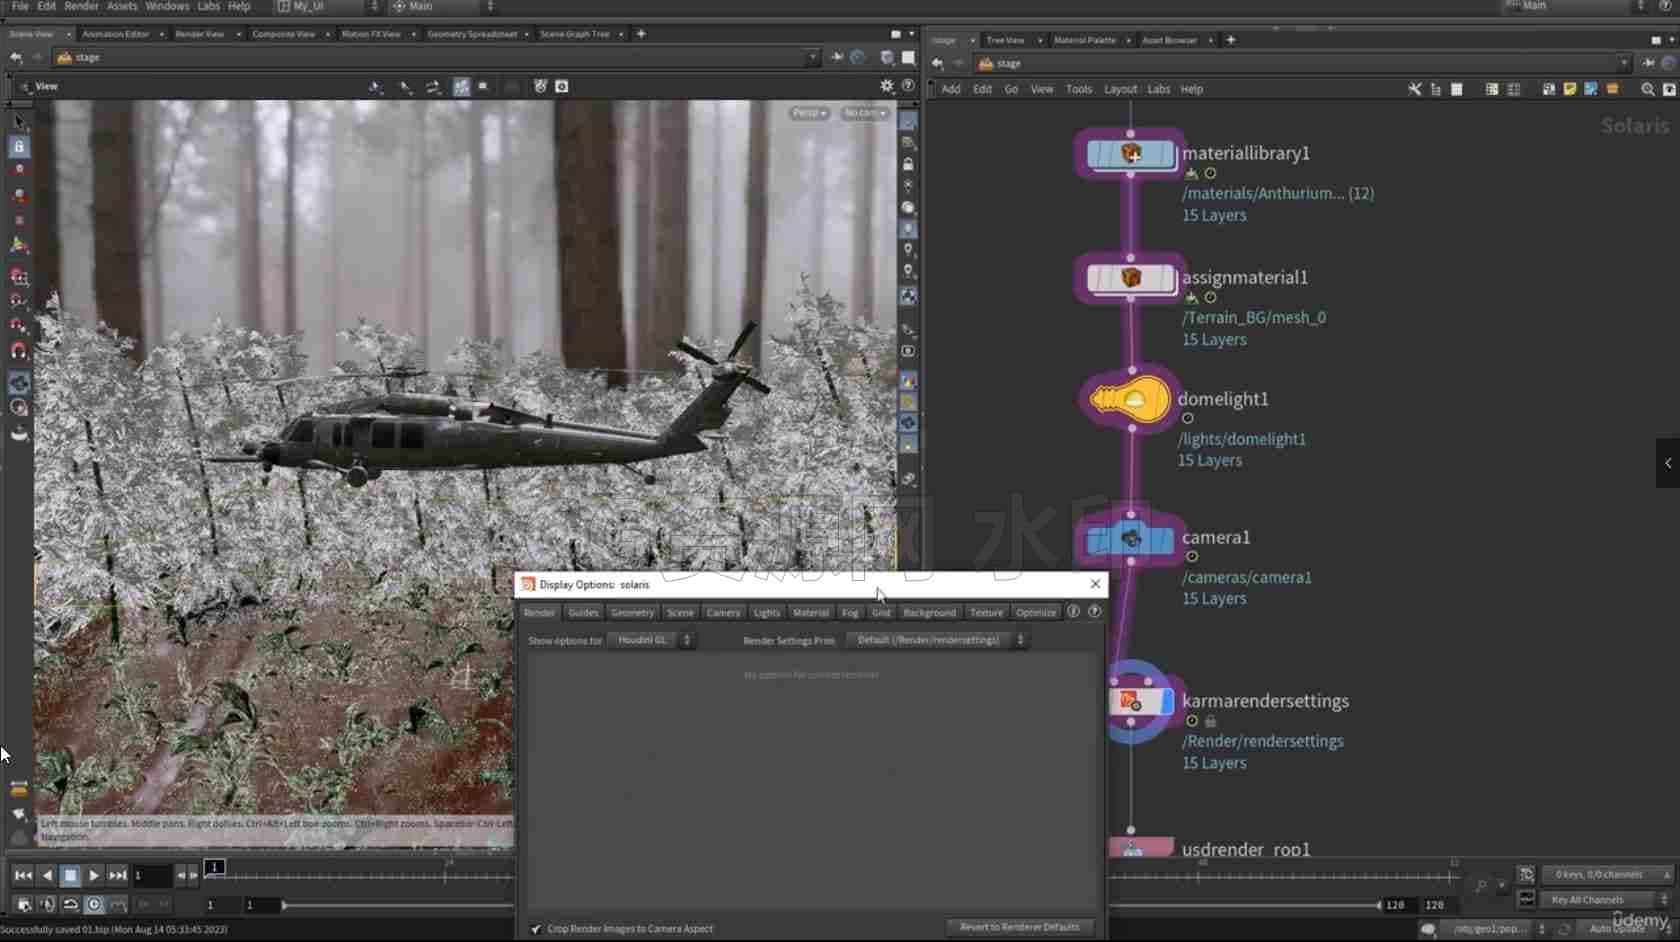Click the materiallibrary1 node icon

coord(1131,154)
